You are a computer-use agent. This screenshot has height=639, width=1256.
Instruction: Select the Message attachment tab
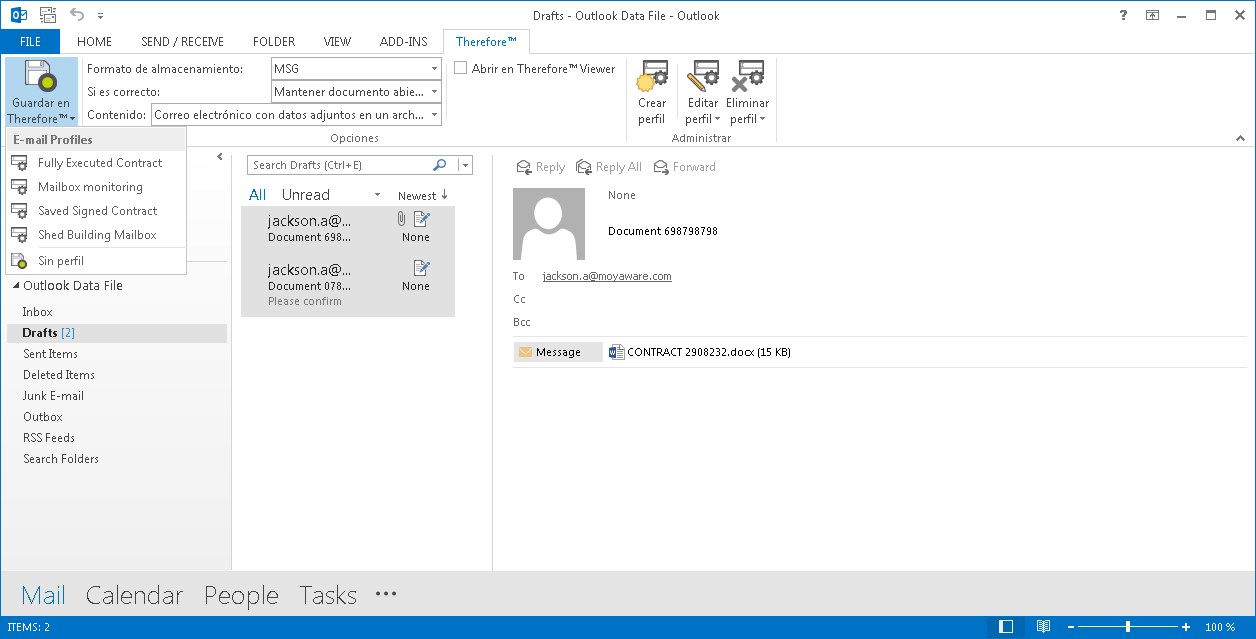tap(558, 352)
